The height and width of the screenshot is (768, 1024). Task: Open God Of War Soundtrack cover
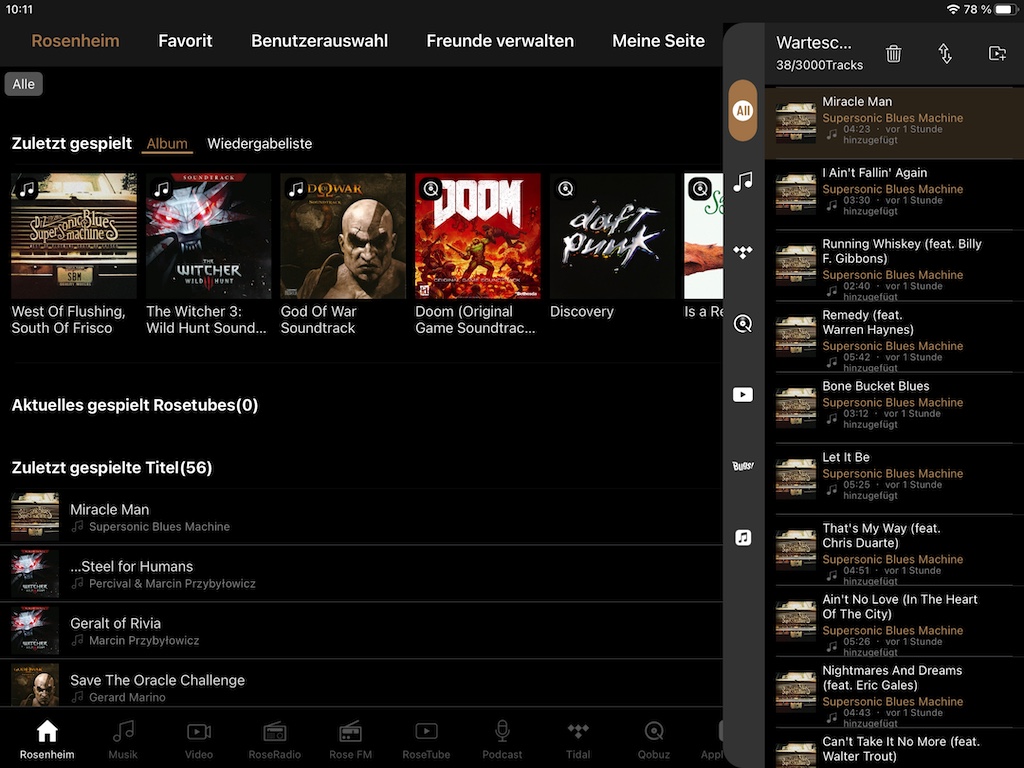343,236
